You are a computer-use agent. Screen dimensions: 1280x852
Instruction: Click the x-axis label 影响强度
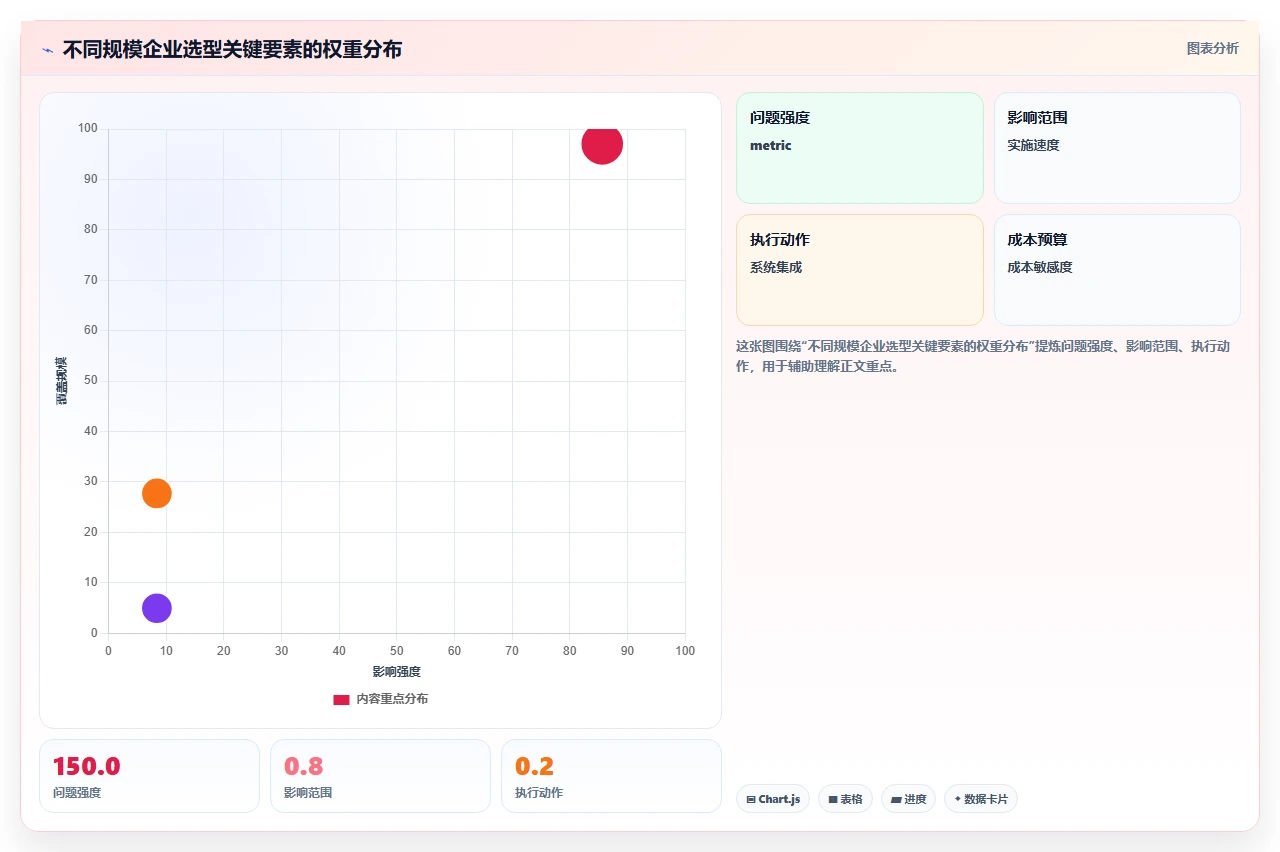[397, 672]
